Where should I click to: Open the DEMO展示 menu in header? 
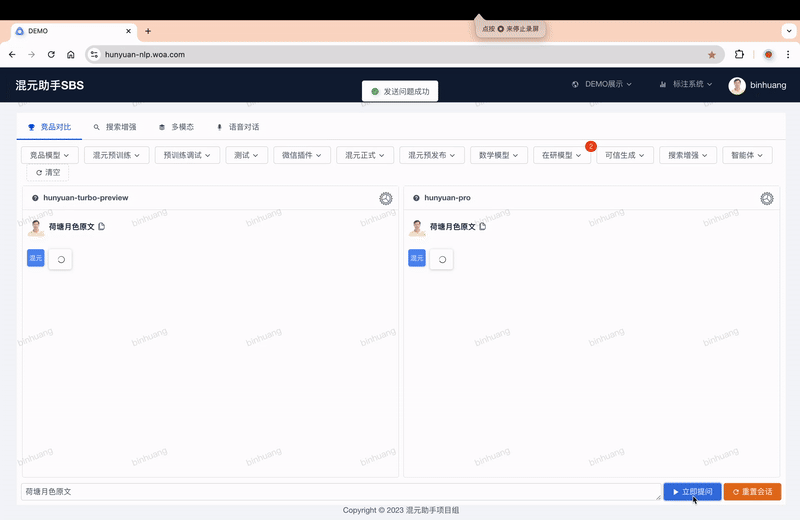click(602, 85)
